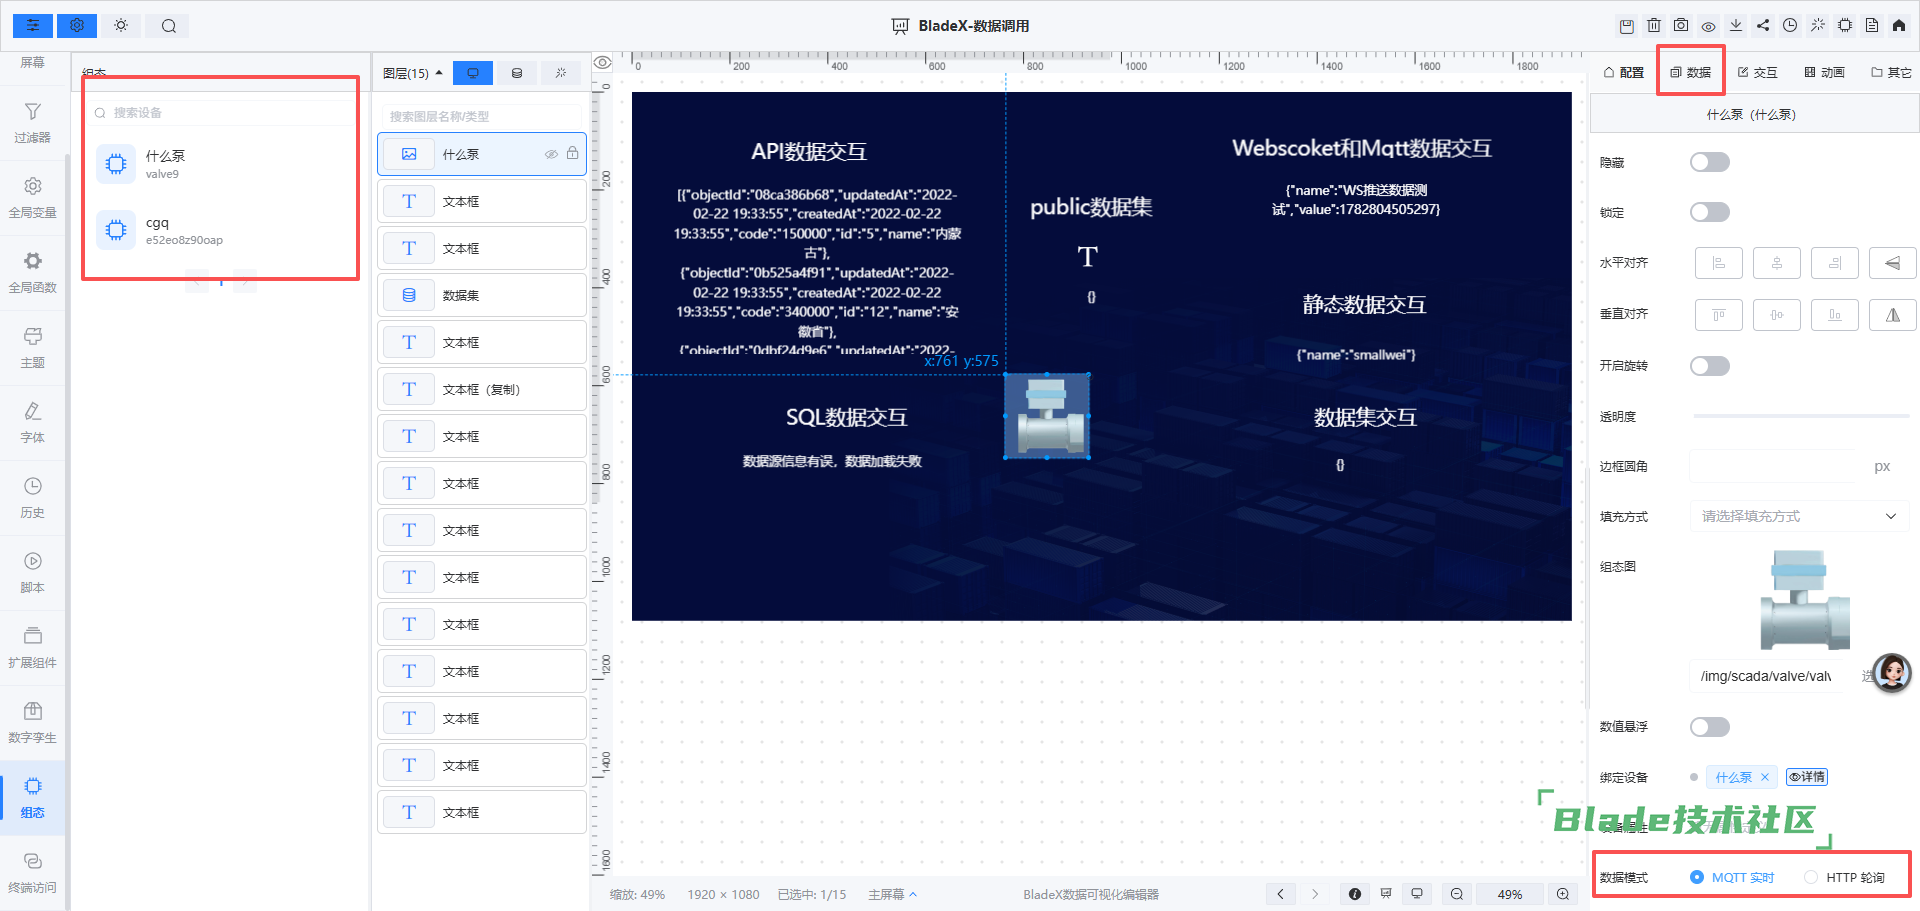The height and width of the screenshot is (911, 1920).
Task: Toggle the 隐藏 switch on
Action: [x=1709, y=162]
